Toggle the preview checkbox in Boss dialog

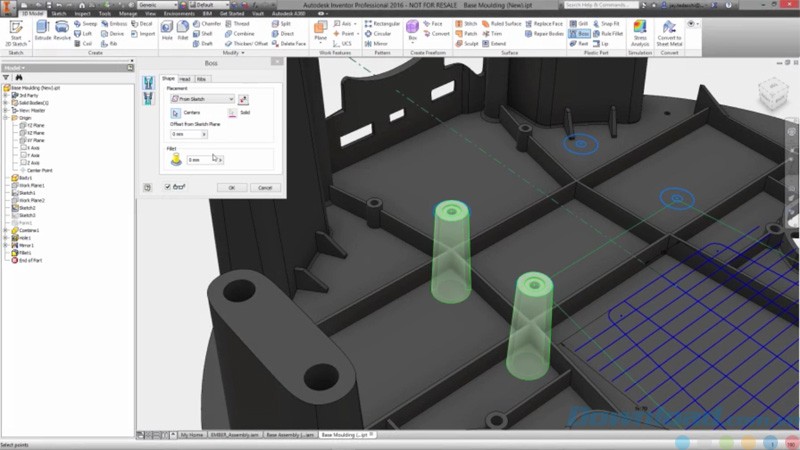point(167,186)
